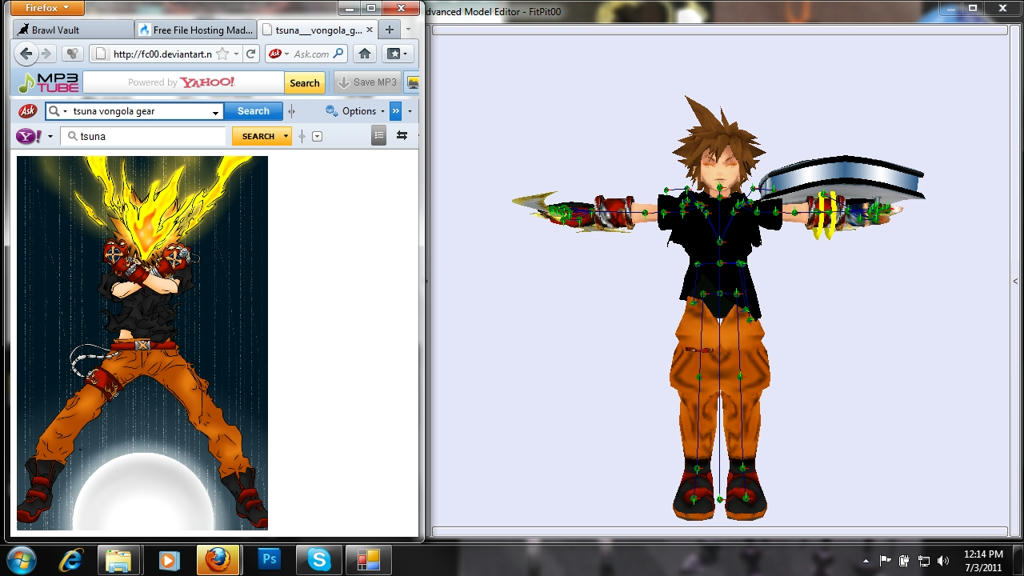Open Internet Explorer from the taskbar
Viewport: 1024px width, 576px height.
pyautogui.click(x=70, y=559)
